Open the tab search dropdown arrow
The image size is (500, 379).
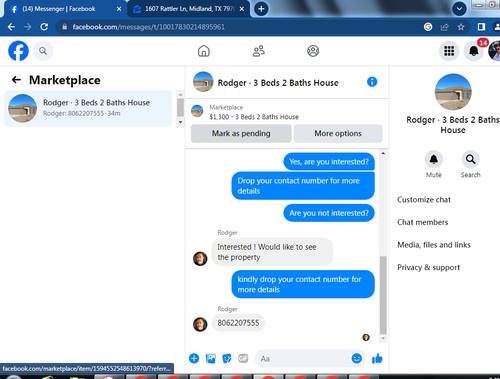pyautogui.click(x=459, y=9)
